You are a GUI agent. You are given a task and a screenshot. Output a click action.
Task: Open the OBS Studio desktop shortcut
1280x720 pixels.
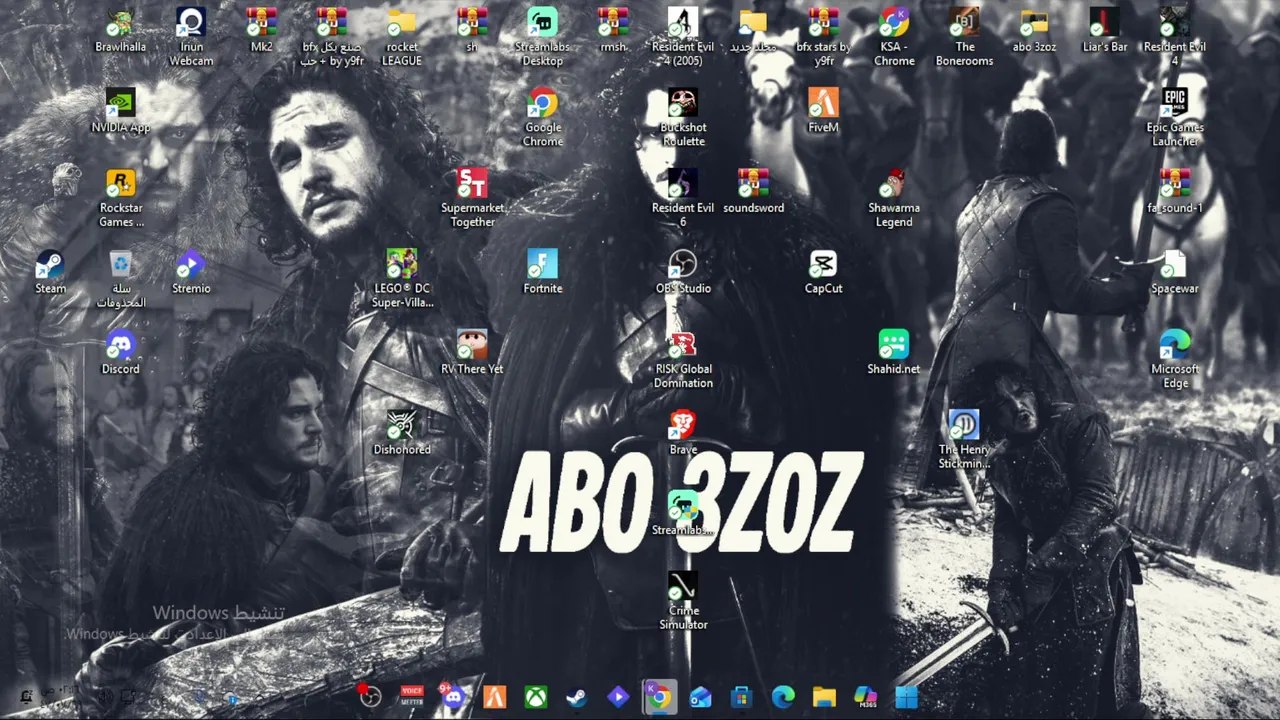point(683,272)
